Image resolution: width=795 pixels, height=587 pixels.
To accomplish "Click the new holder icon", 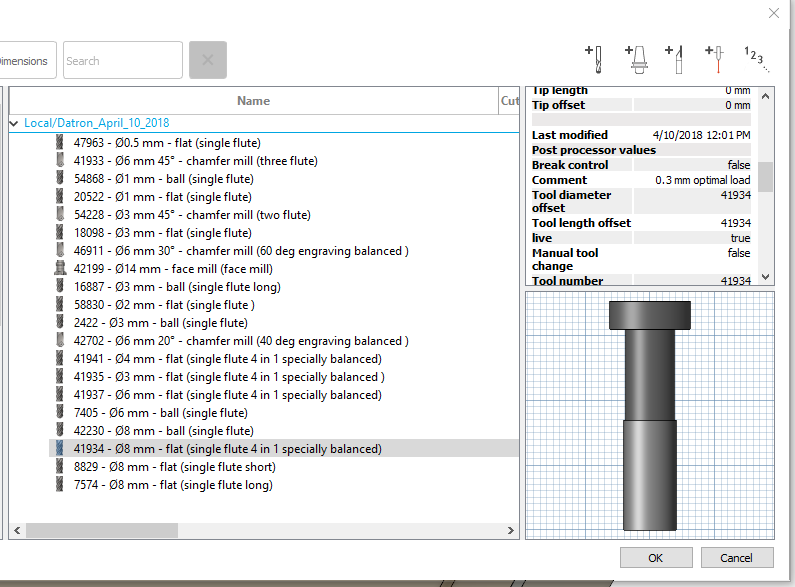I will [636, 59].
